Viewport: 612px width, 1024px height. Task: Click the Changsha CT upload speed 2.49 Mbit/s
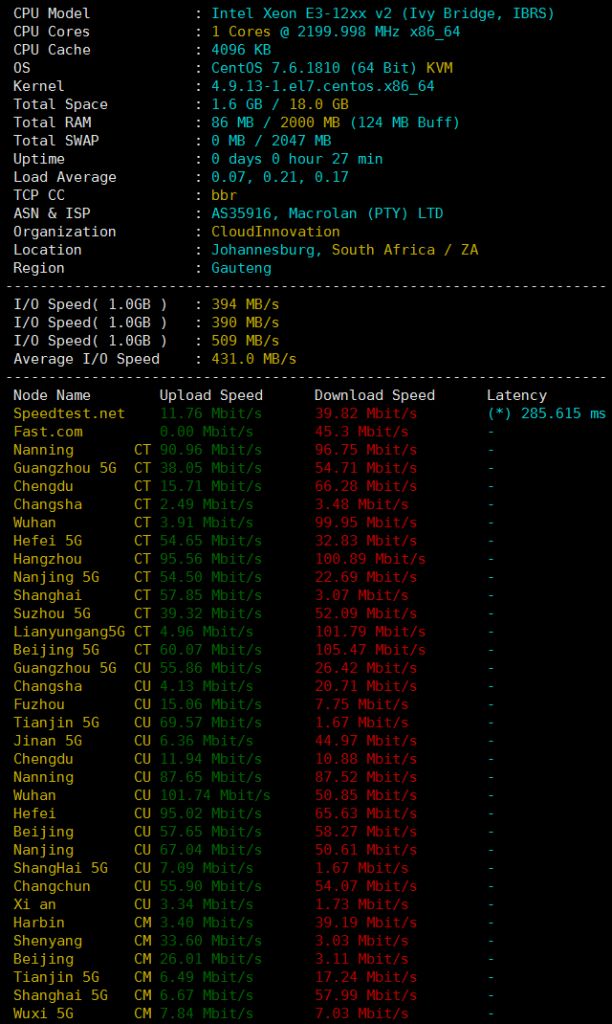[206, 505]
